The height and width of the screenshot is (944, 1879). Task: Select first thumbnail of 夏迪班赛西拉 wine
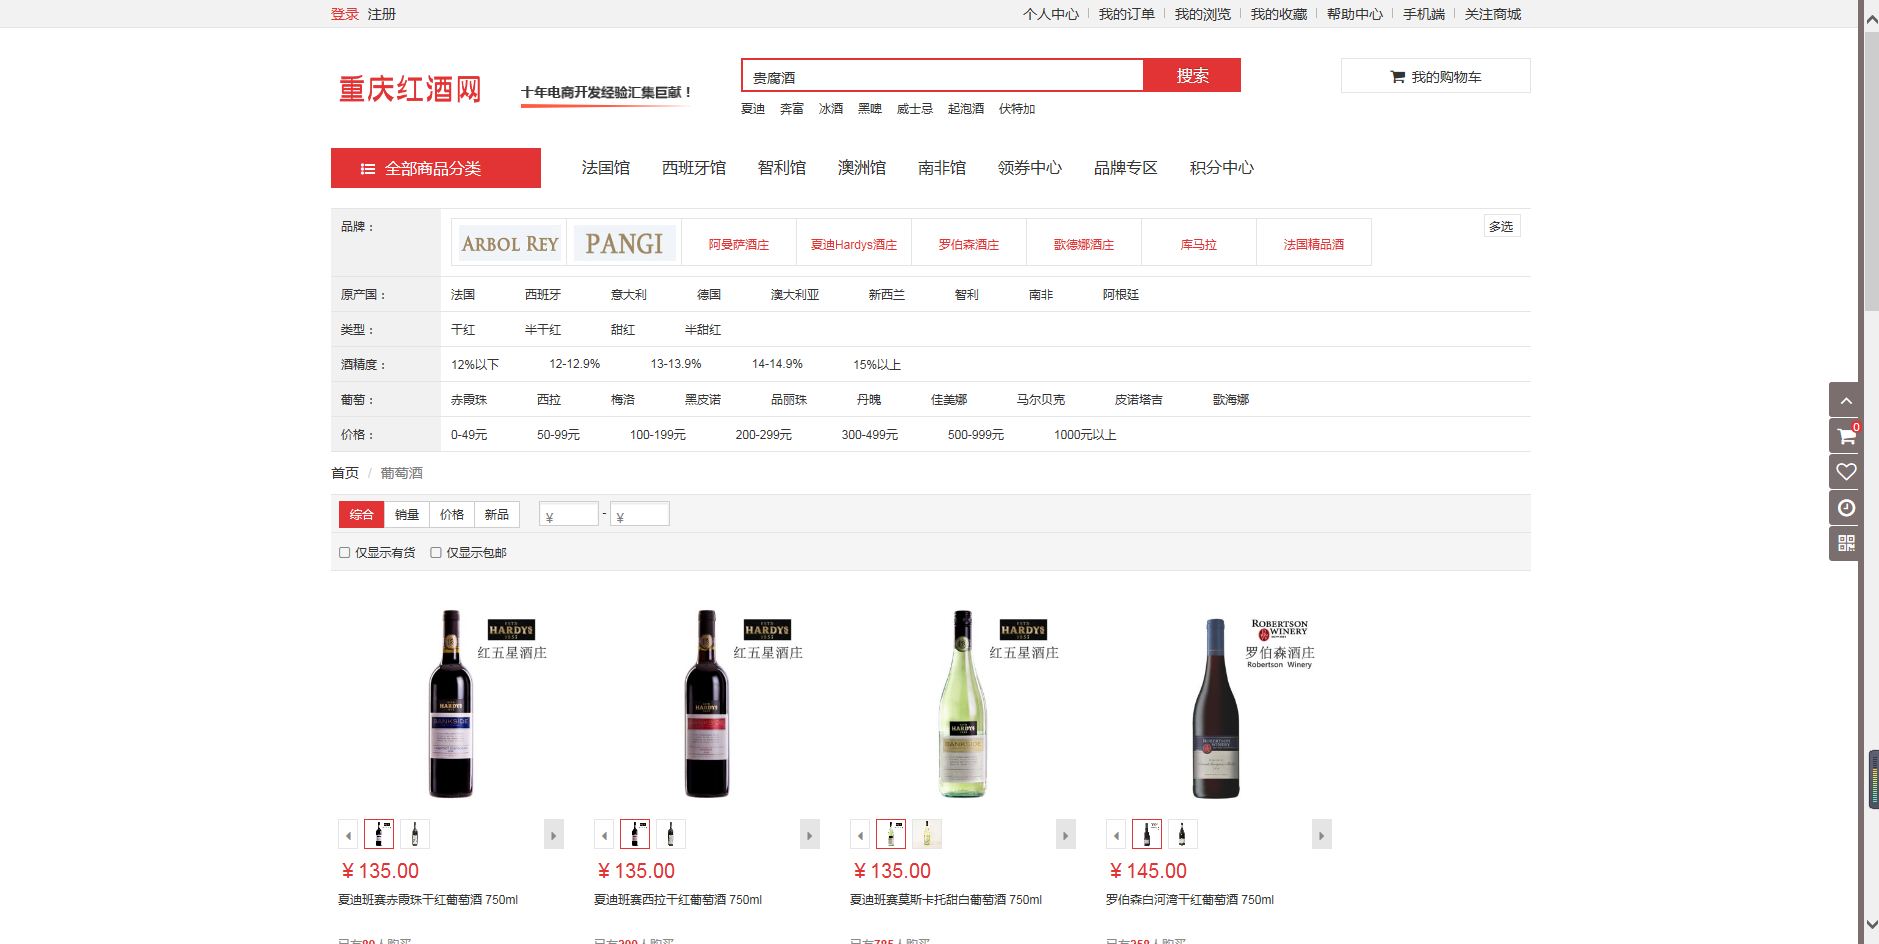635,834
